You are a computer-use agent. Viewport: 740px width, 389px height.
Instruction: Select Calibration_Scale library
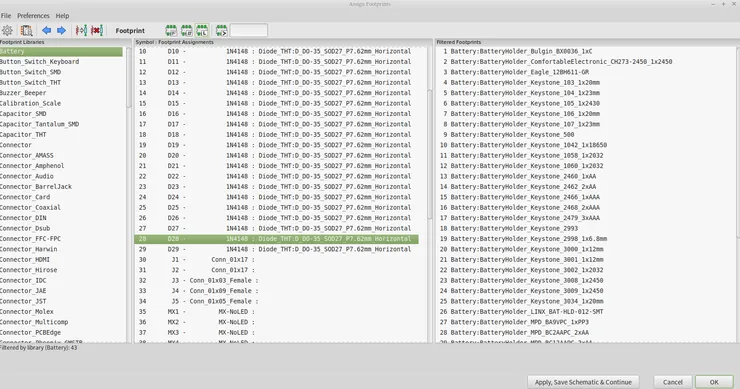click(61, 103)
